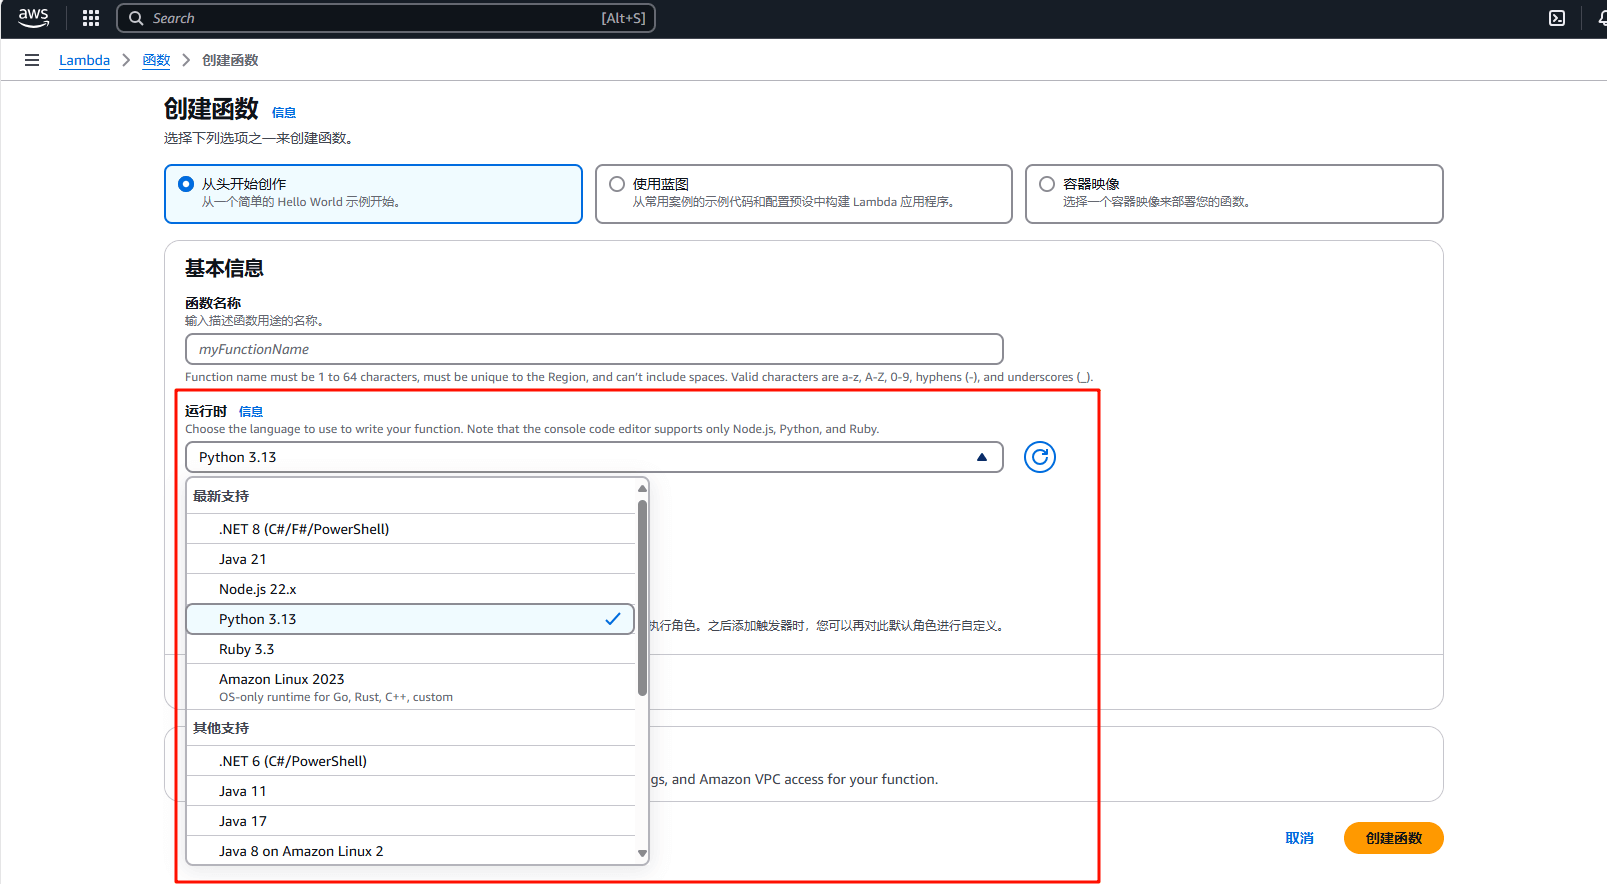
Task: Click the orange Create function (创建函数) button
Action: coord(1393,838)
